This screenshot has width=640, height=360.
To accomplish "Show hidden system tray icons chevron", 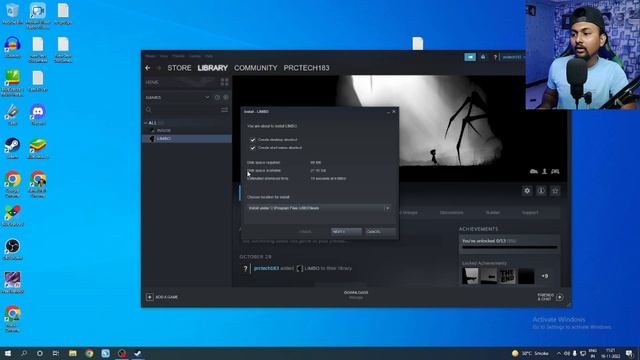I will [558, 353].
